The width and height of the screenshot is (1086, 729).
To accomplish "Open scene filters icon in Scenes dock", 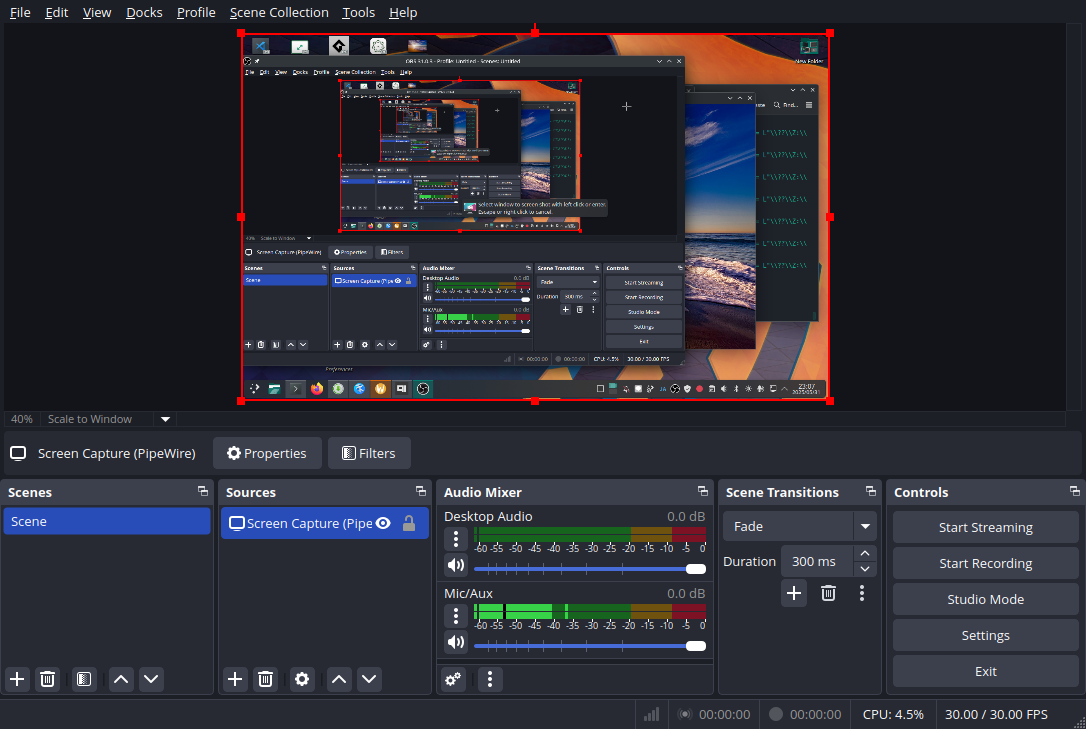I will coord(84,679).
